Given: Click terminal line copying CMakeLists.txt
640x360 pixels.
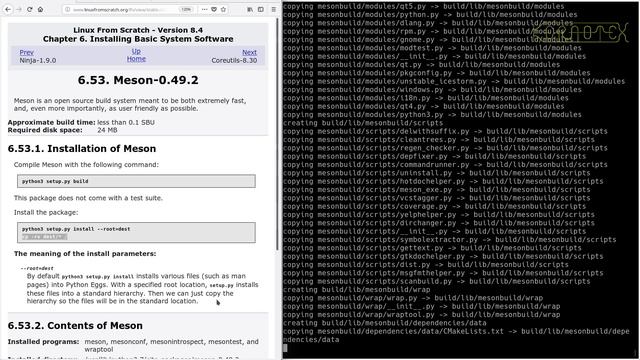Looking at the screenshot, I should [456, 336].
